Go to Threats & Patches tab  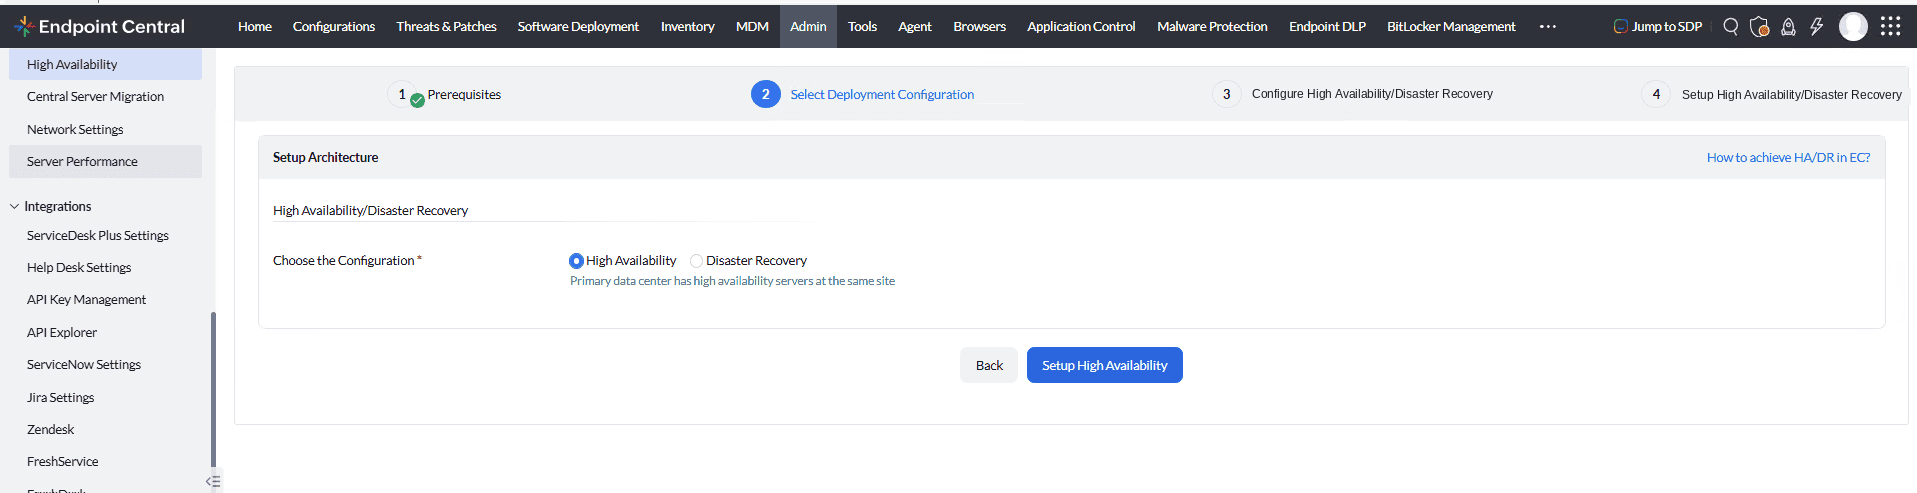[x=446, y=26]
